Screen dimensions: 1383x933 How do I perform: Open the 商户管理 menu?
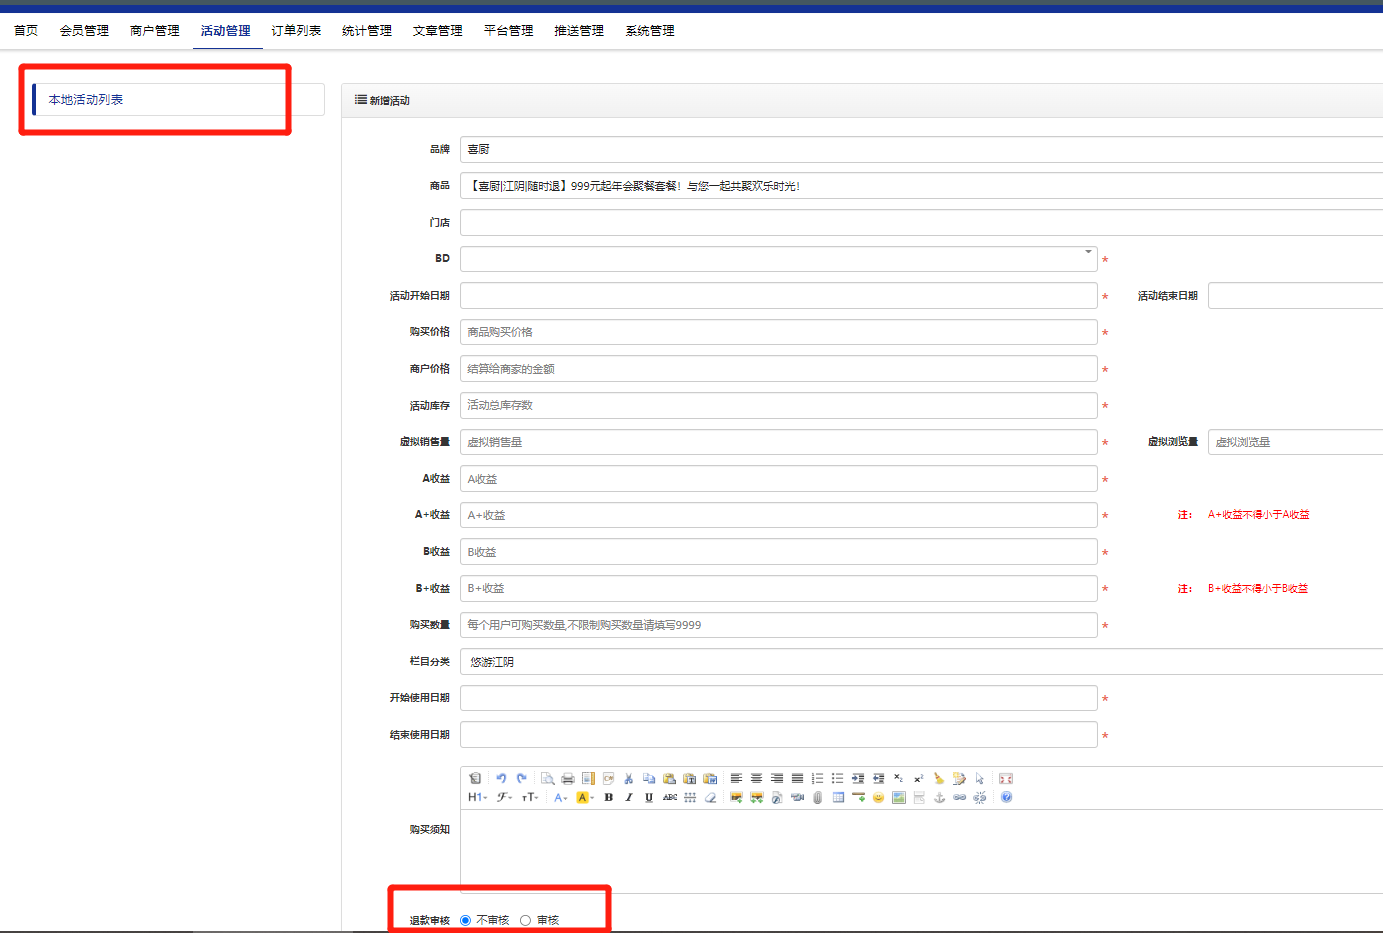click(x=155, y=31)
